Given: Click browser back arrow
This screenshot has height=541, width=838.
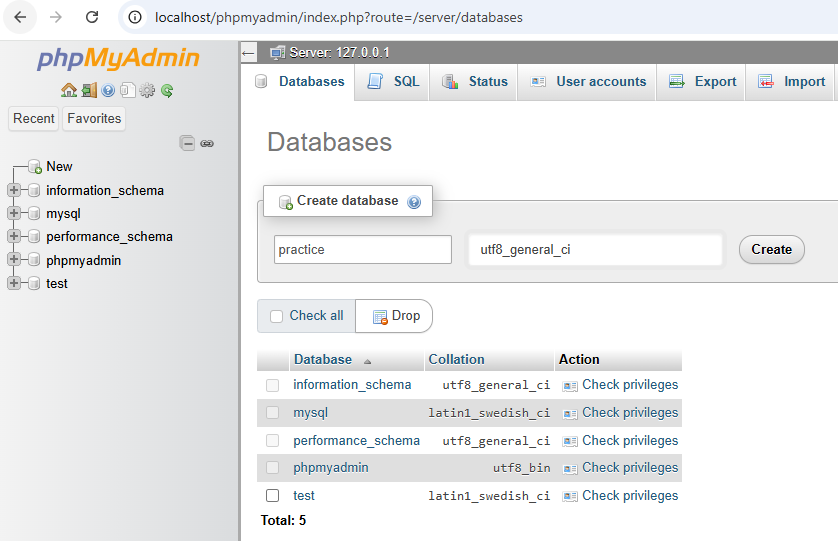Looking at the screenshot, I should pos(20,17).
